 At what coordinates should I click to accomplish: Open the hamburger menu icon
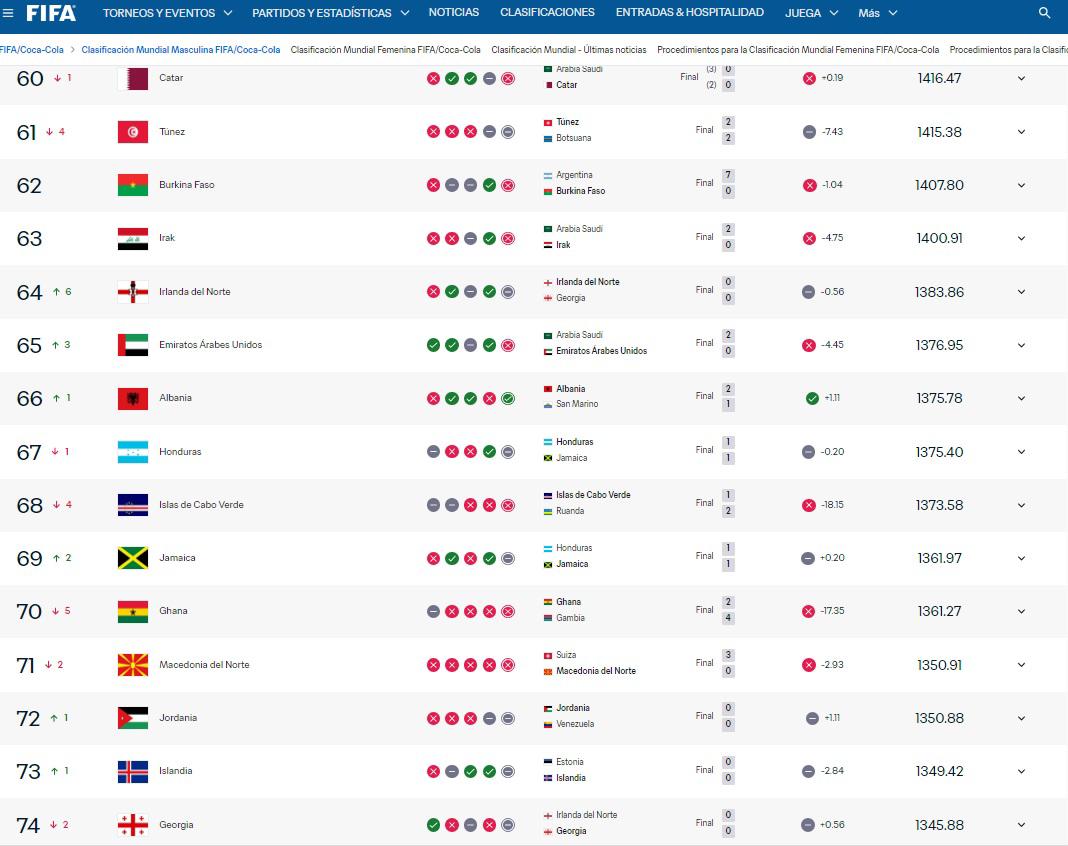point(8,13)
